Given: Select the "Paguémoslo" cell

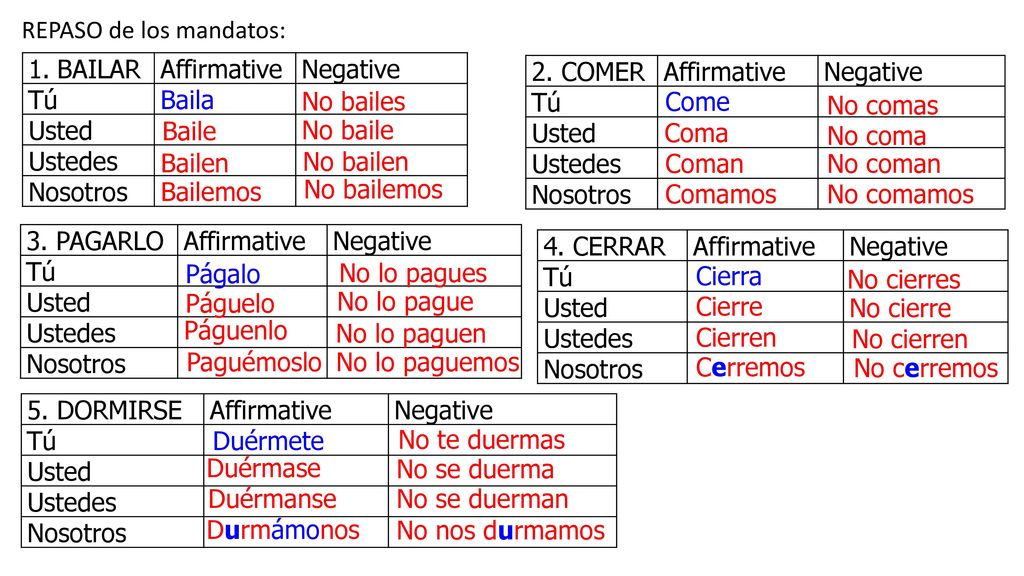Looking at the screenshot, I should (x=254, y=362).
